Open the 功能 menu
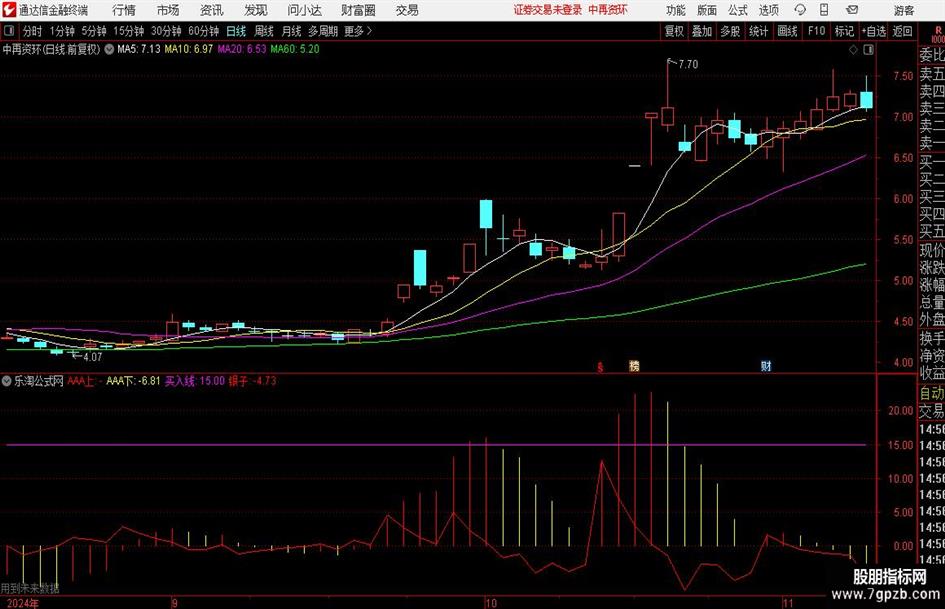This screenshot has height=609, width=945. (x=676, y=10)
